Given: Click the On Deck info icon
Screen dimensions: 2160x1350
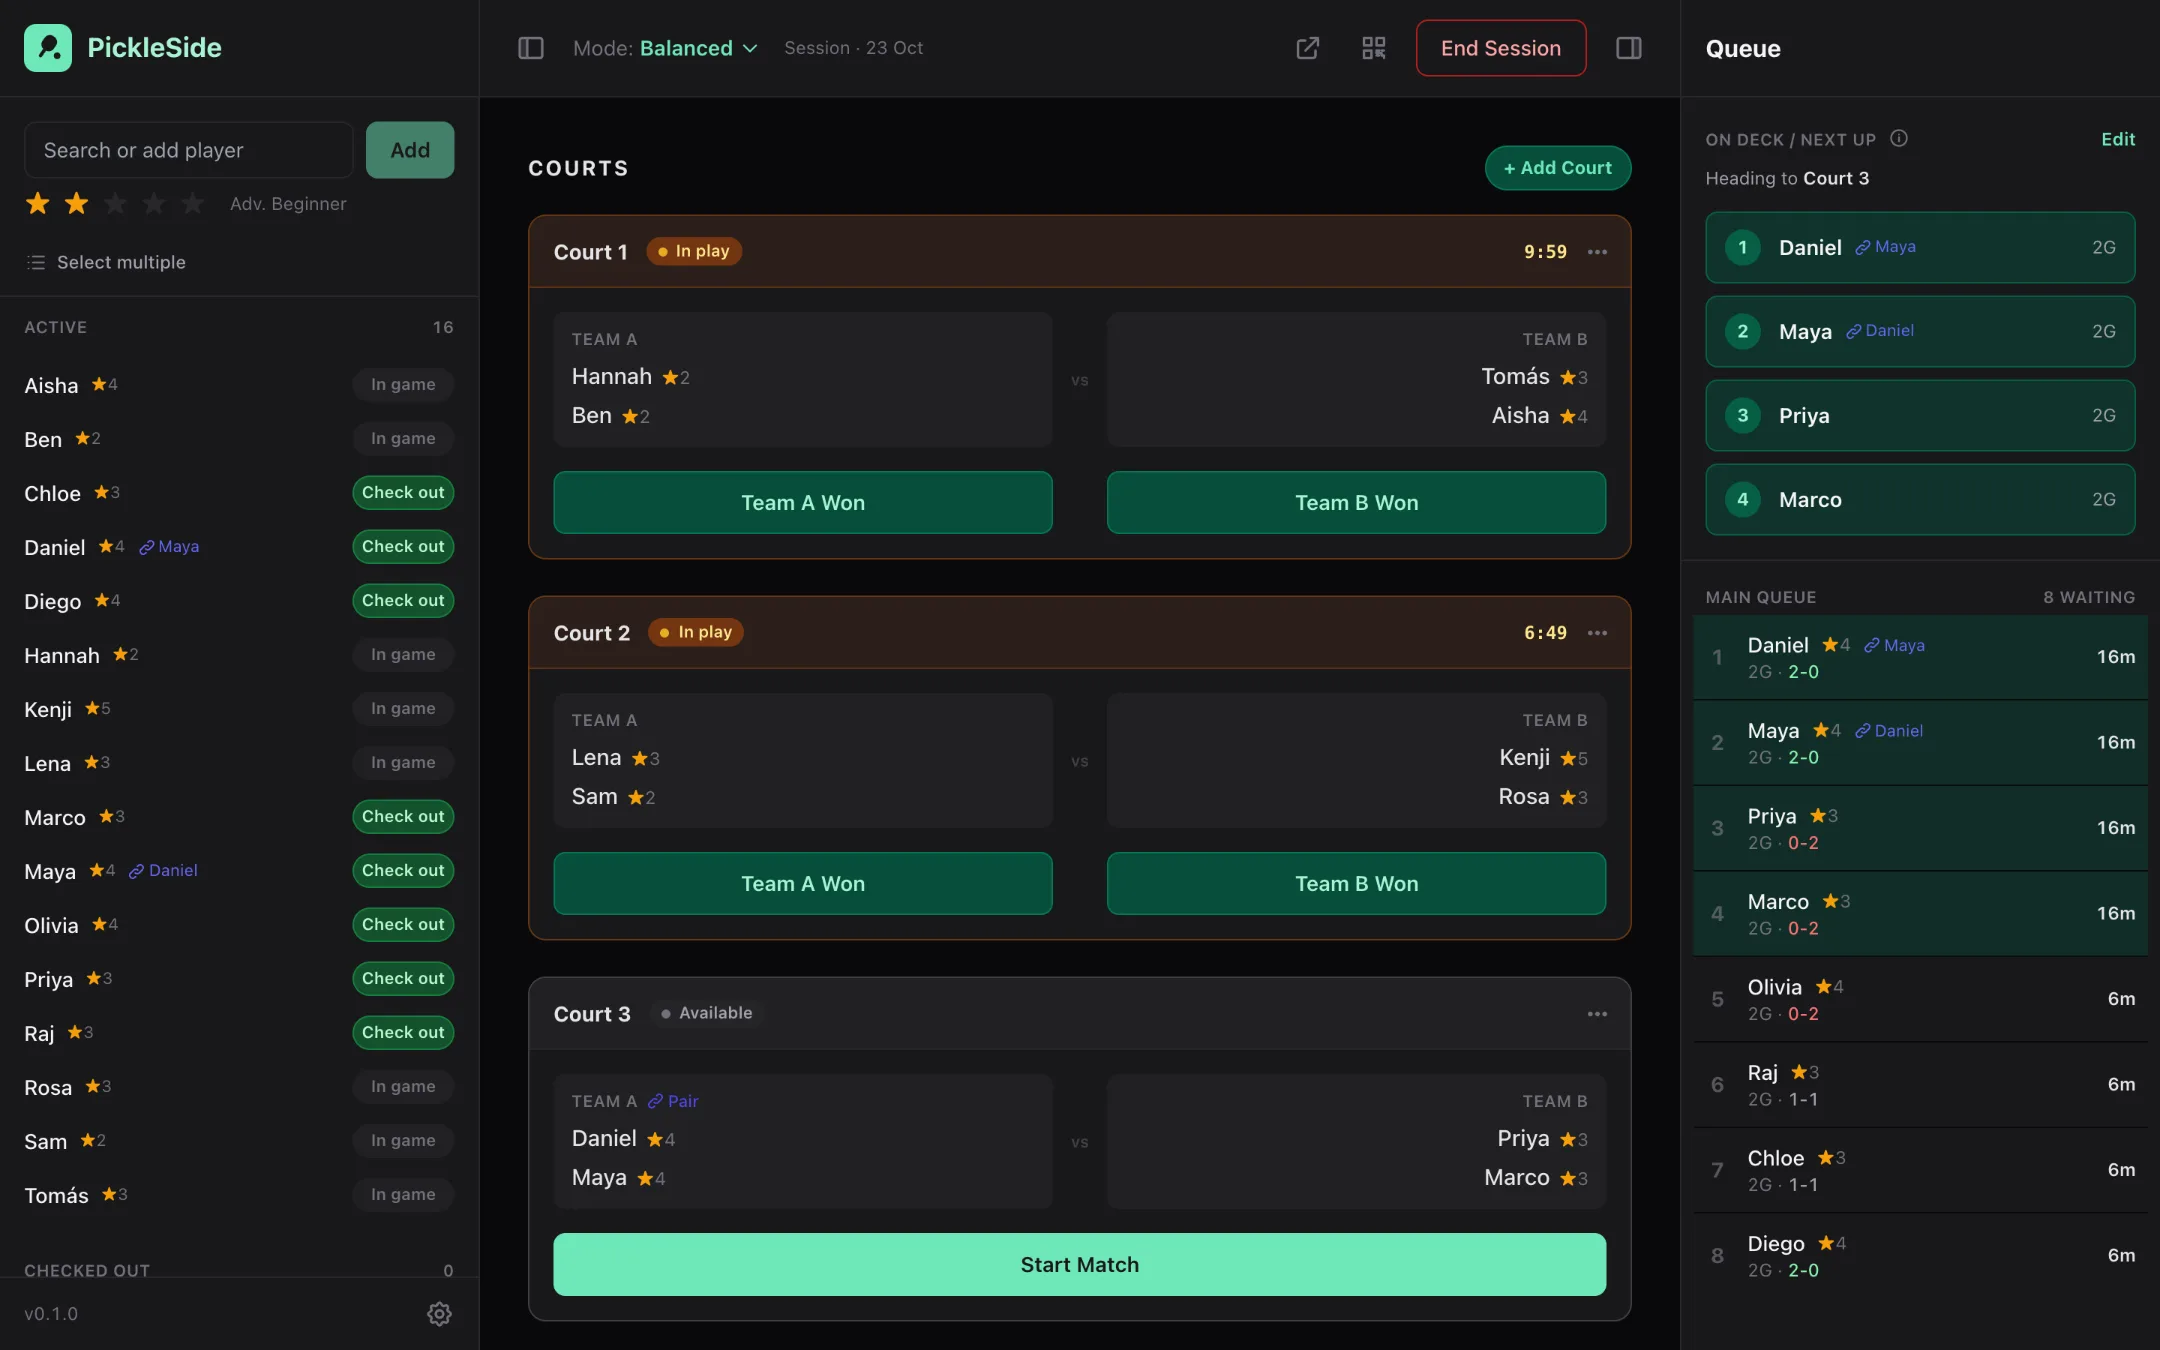Looking at the screenshot, I should click(x=1898, y=139).
